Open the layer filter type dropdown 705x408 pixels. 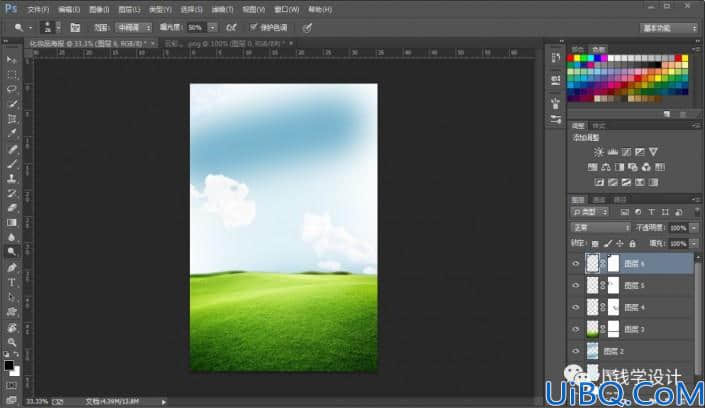589,212
